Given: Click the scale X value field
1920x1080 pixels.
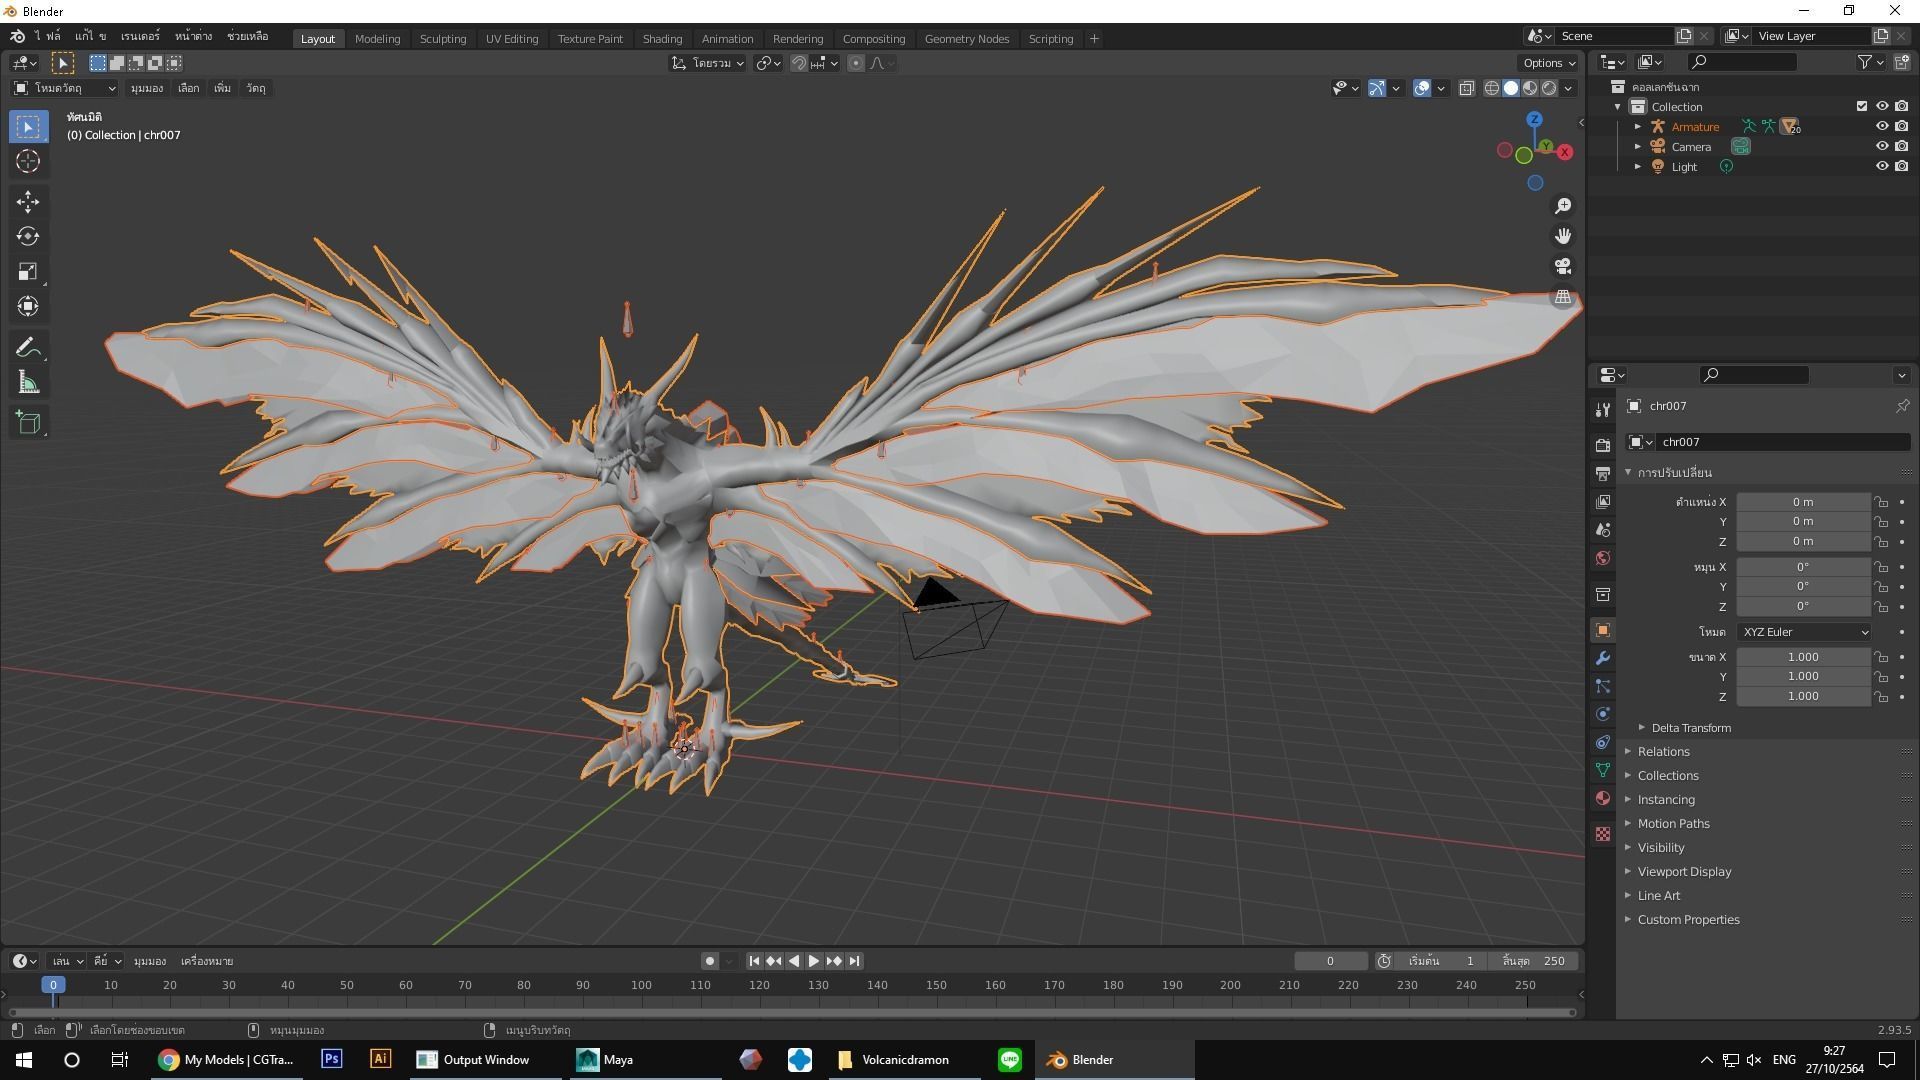Looking at the screenshot, I should 1803,657.
